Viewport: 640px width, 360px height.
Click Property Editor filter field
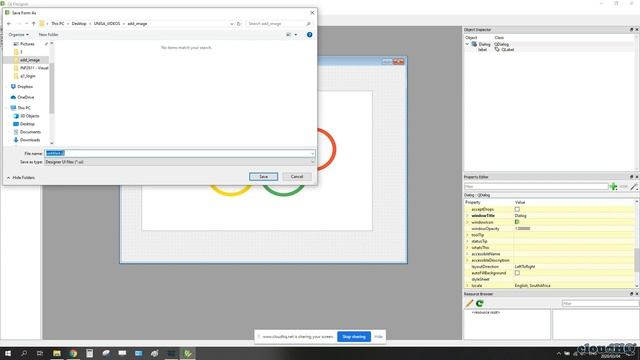pos(536,187)
